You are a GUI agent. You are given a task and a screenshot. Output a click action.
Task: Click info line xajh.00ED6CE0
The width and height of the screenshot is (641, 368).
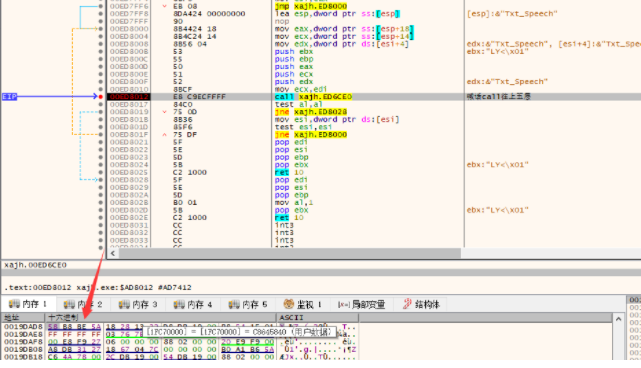tap(35, 265)
